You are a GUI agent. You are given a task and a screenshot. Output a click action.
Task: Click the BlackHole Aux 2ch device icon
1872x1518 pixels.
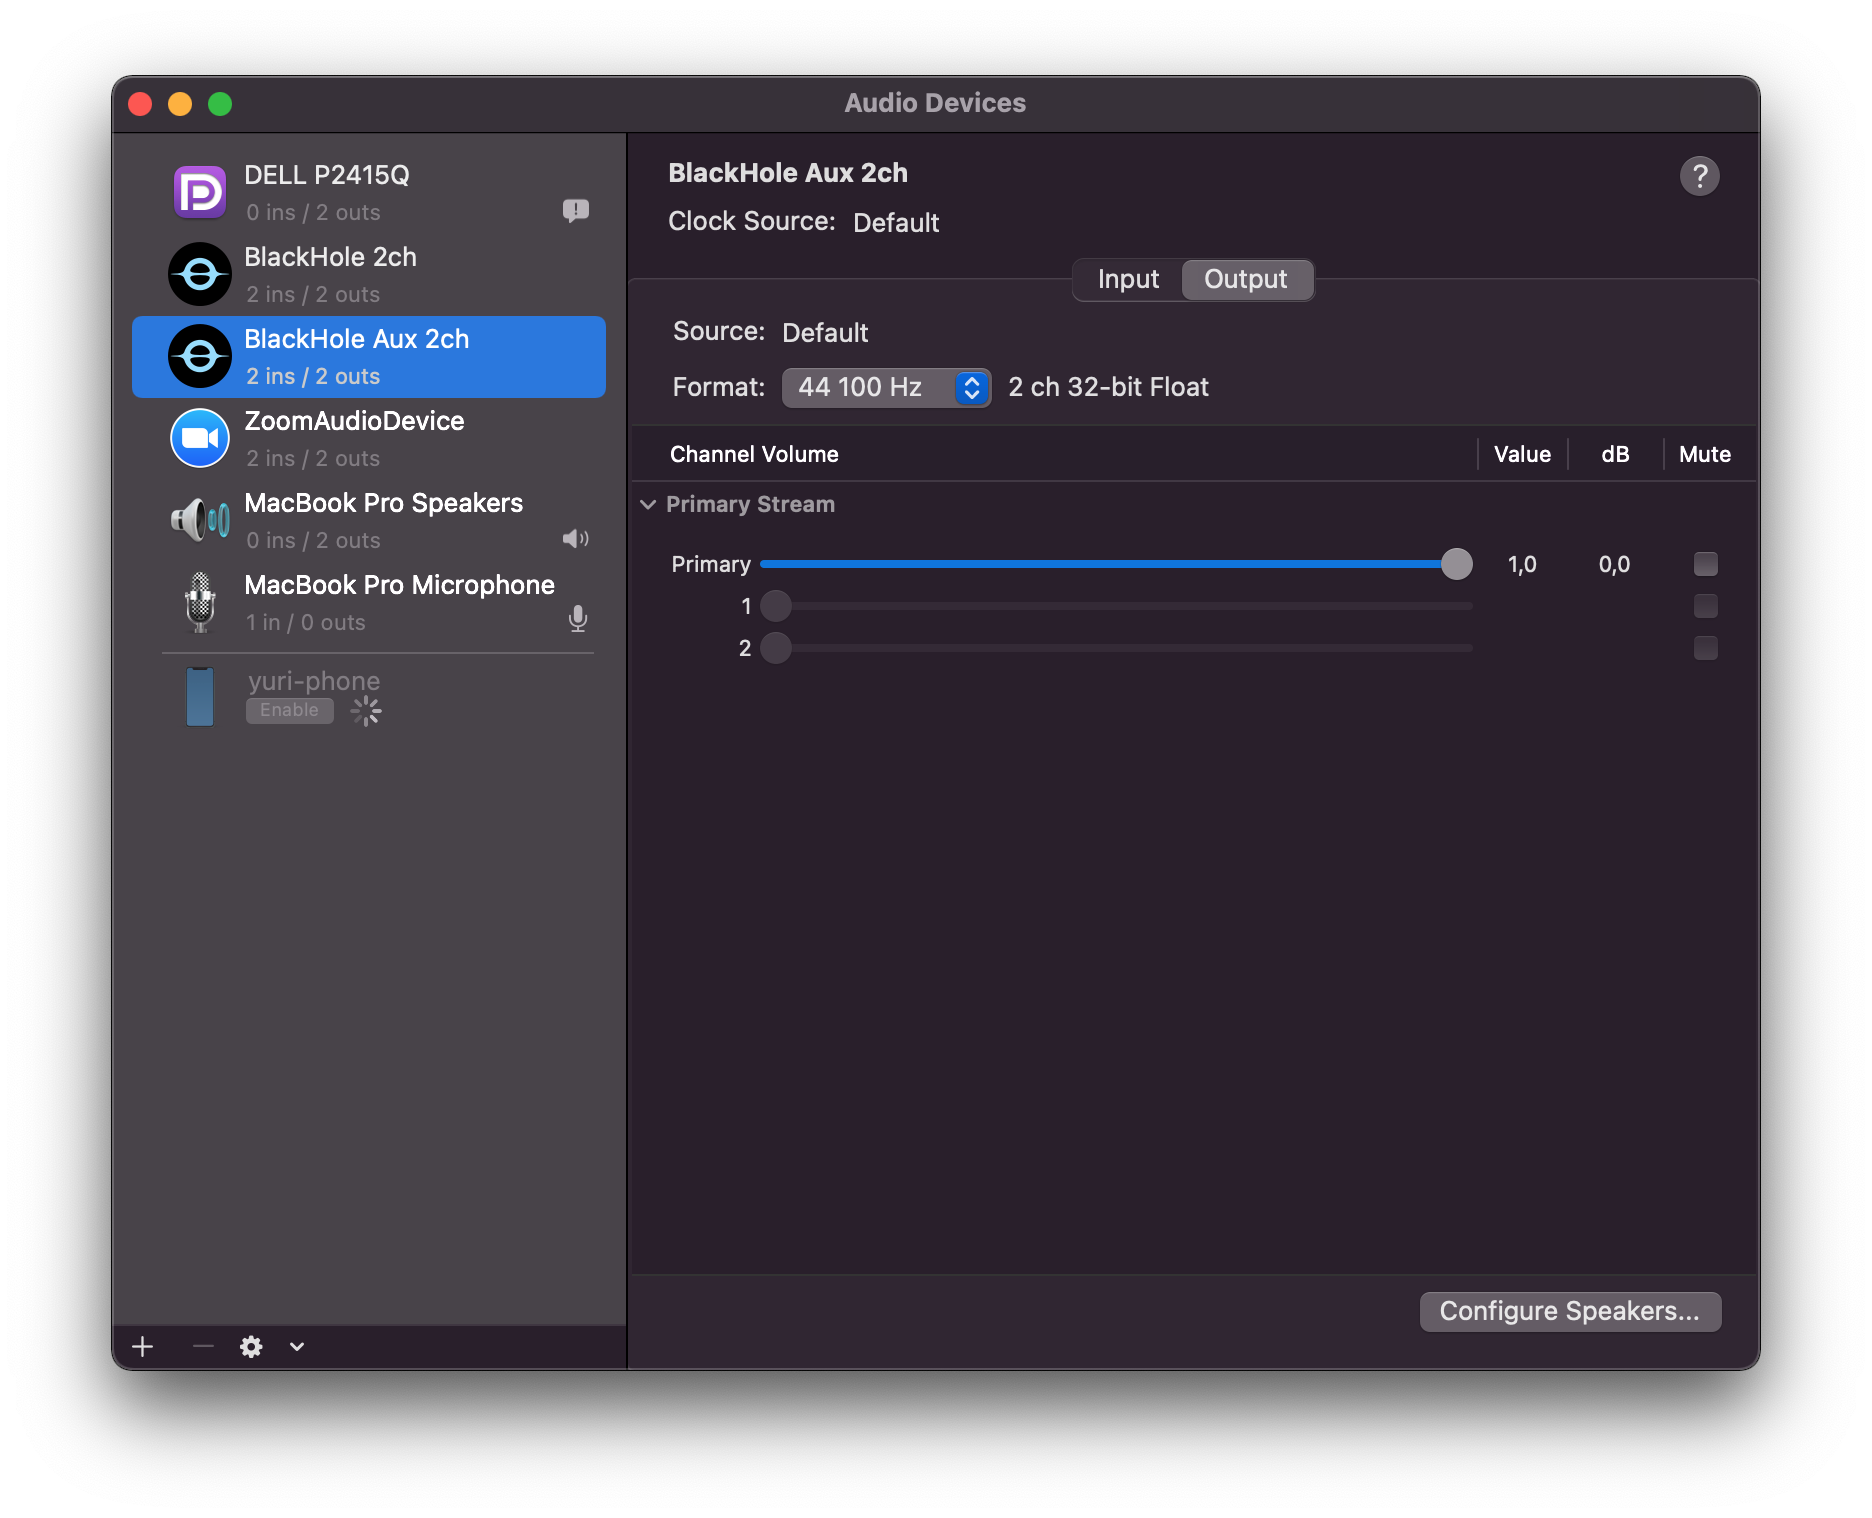coord(200,356)
